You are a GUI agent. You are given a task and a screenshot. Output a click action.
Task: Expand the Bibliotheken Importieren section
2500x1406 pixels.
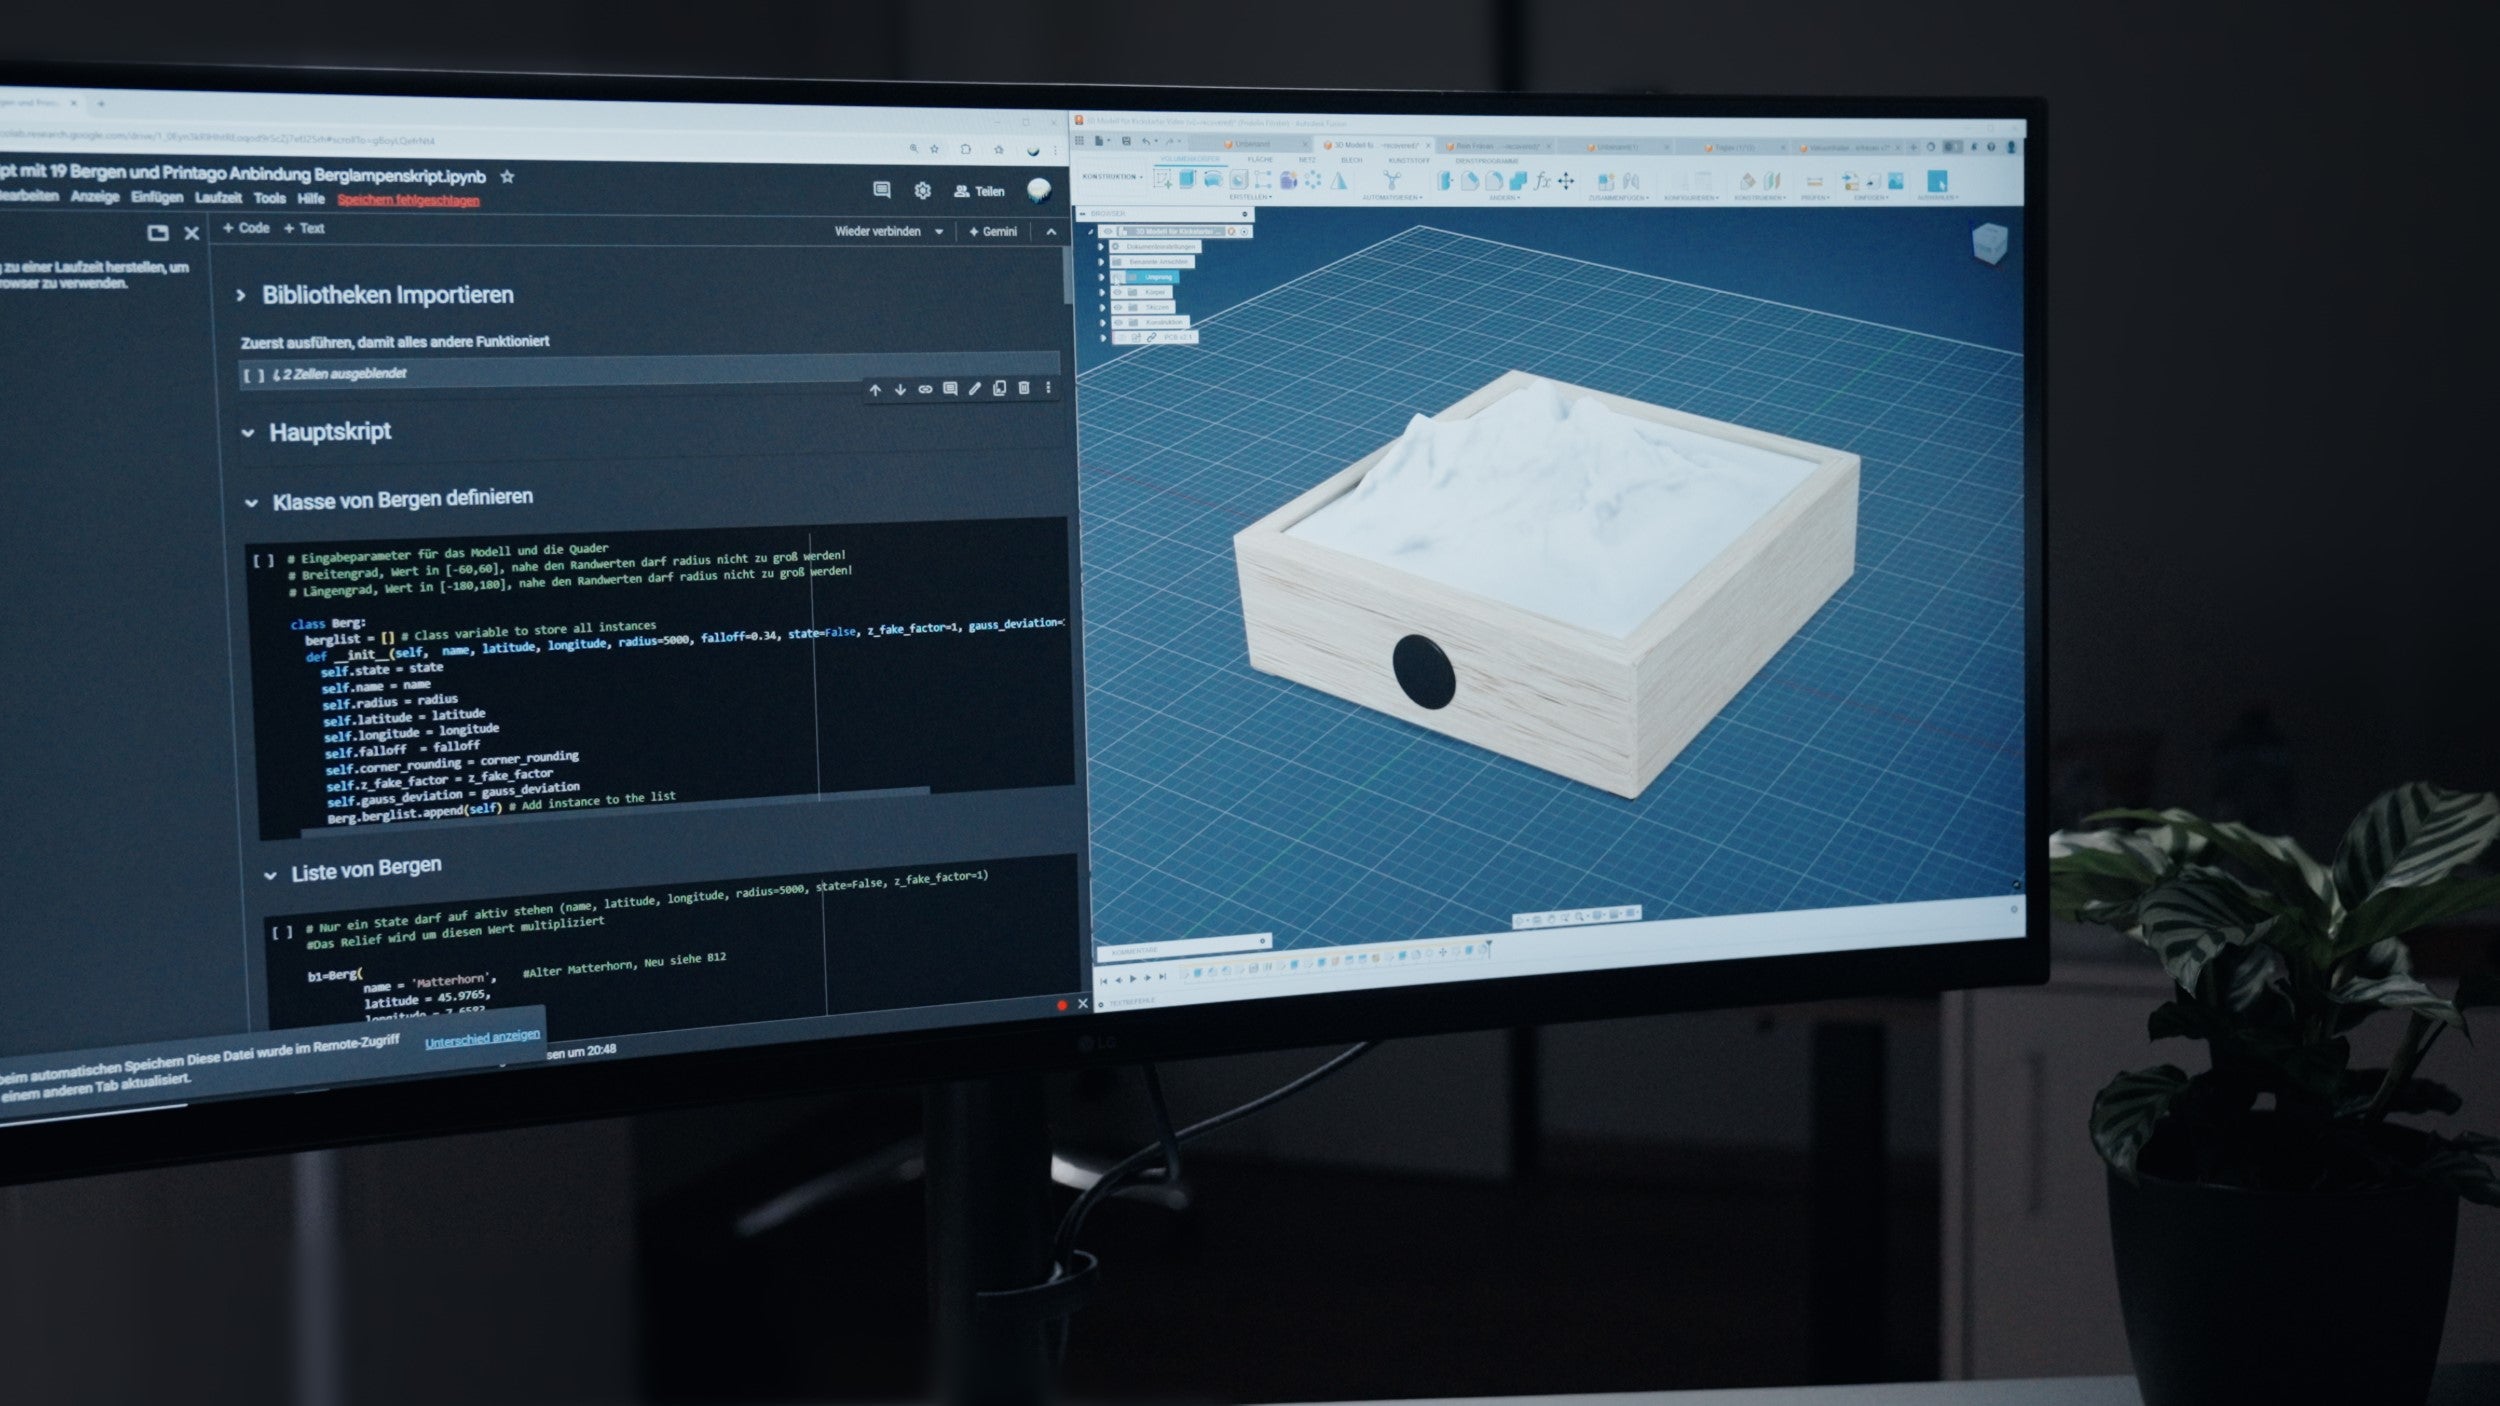241,295
